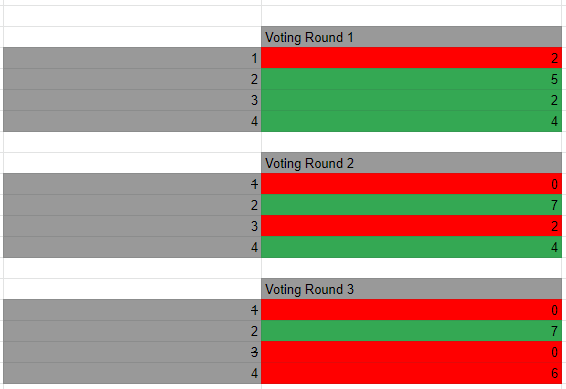Select Round 1 green cell showing 4
The width and height of the screenshot is (566, 389).
tap(412, 121)
